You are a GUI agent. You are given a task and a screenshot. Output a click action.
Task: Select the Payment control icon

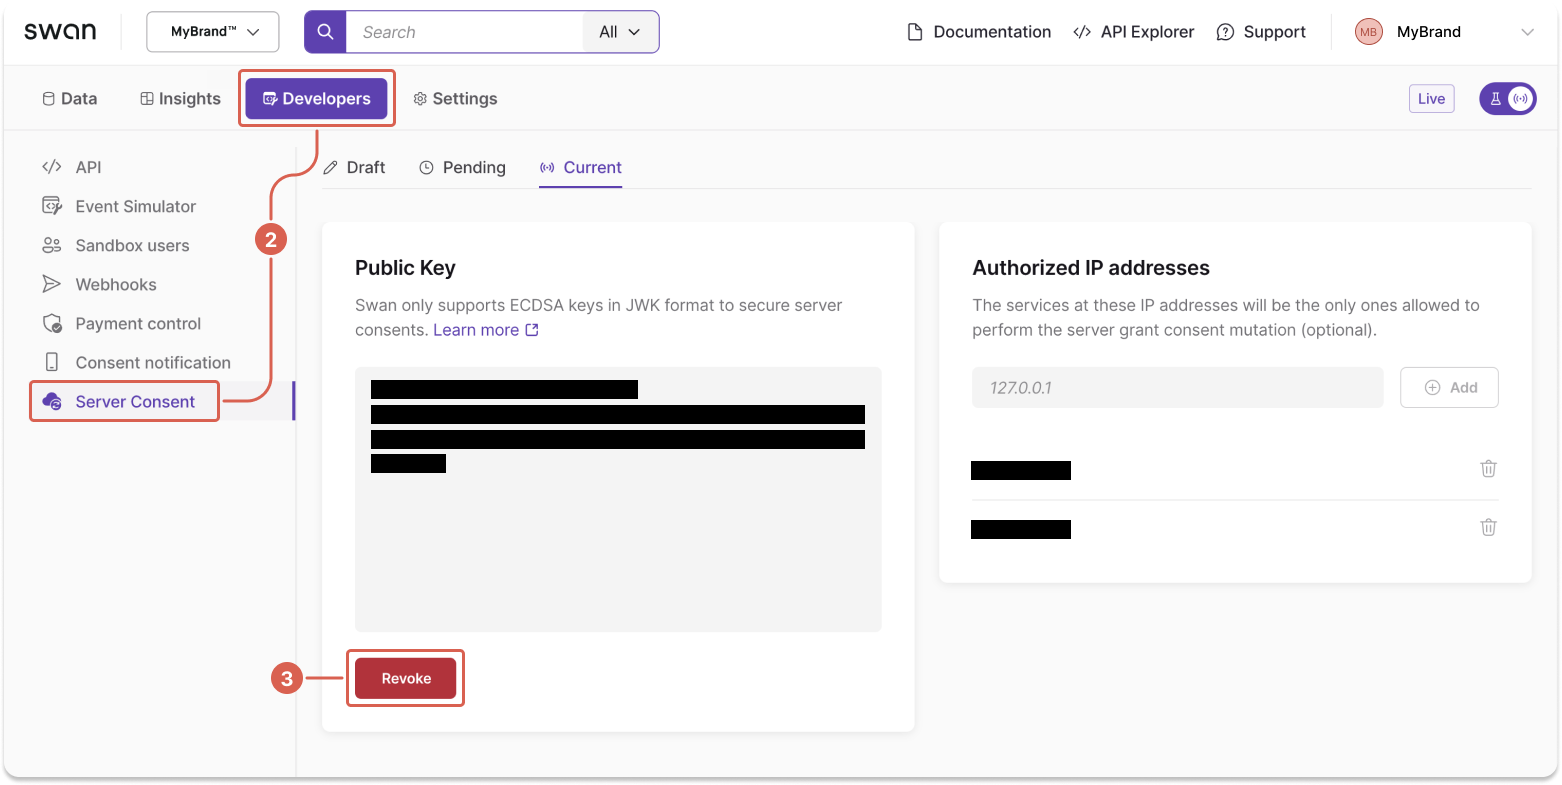point(52,323)
